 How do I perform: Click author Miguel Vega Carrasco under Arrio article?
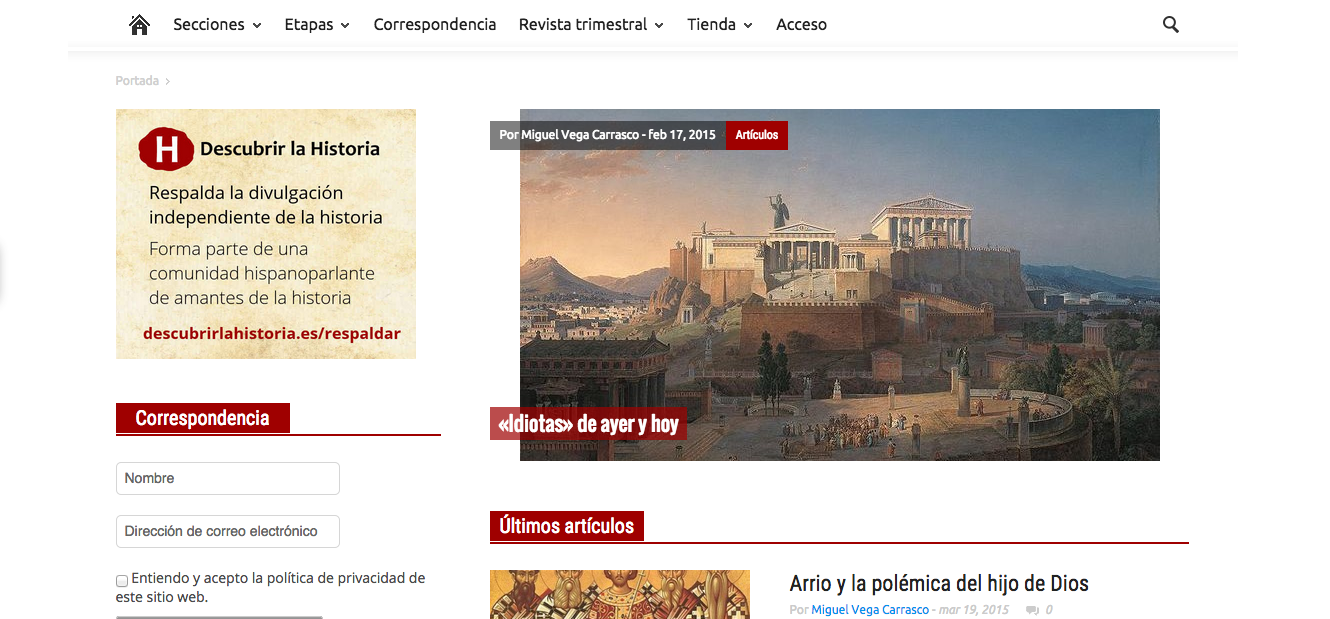coord(870,610)
